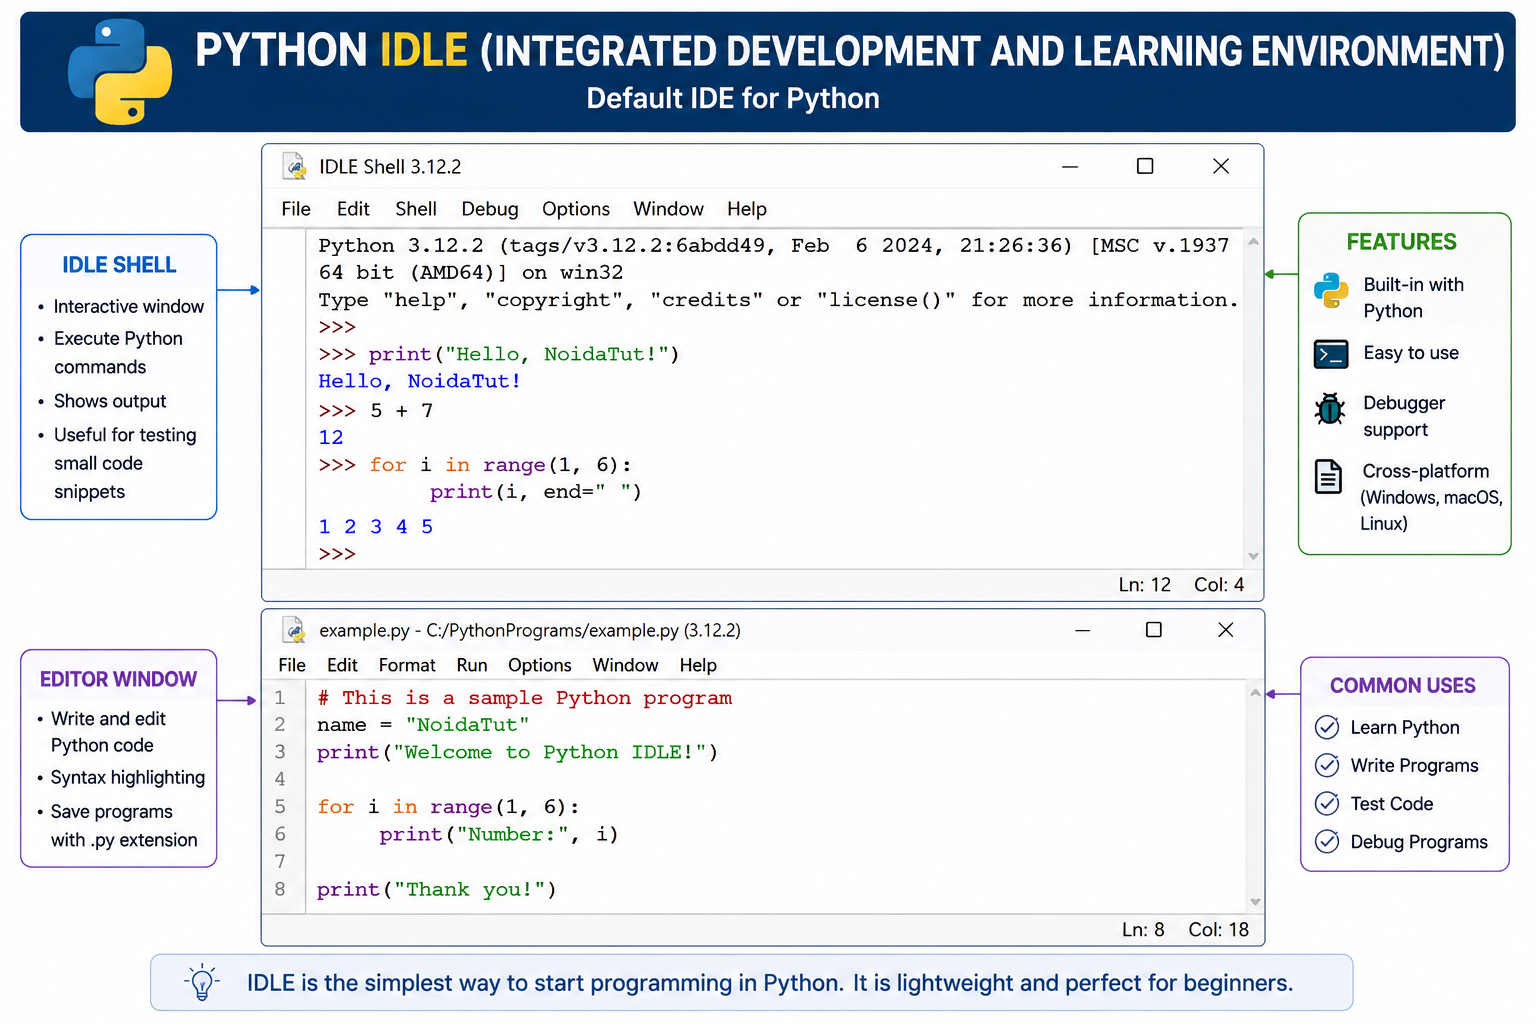Minimize the example.py editor window
The width and height of the screenshot is (1536, 1024).
pos(1083,630)
